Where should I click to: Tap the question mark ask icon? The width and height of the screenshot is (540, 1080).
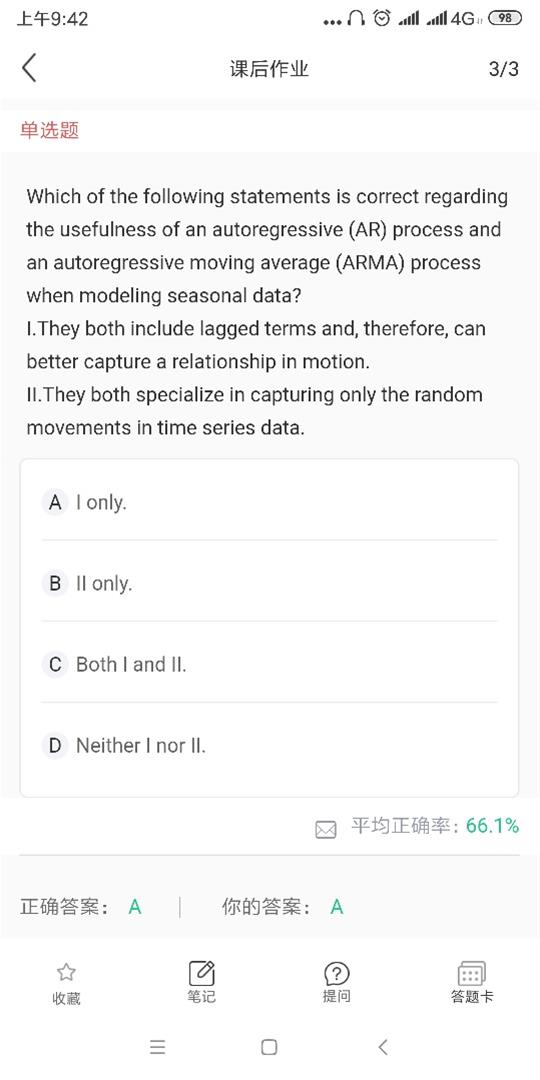click(337, 973)
